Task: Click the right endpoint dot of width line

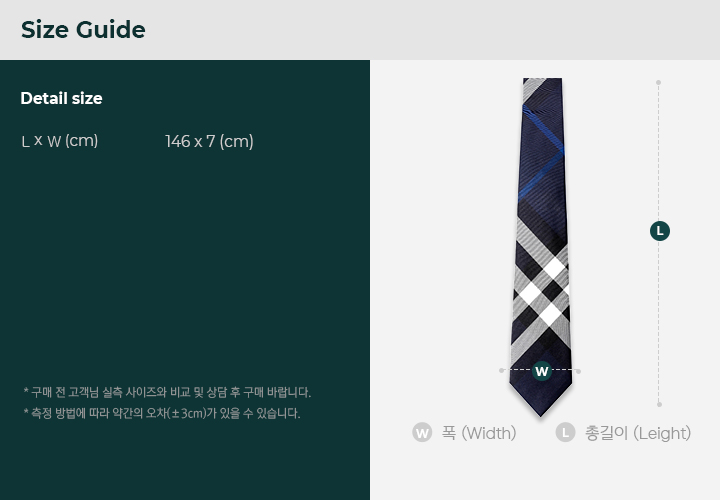Action: [x=578, y=371]
